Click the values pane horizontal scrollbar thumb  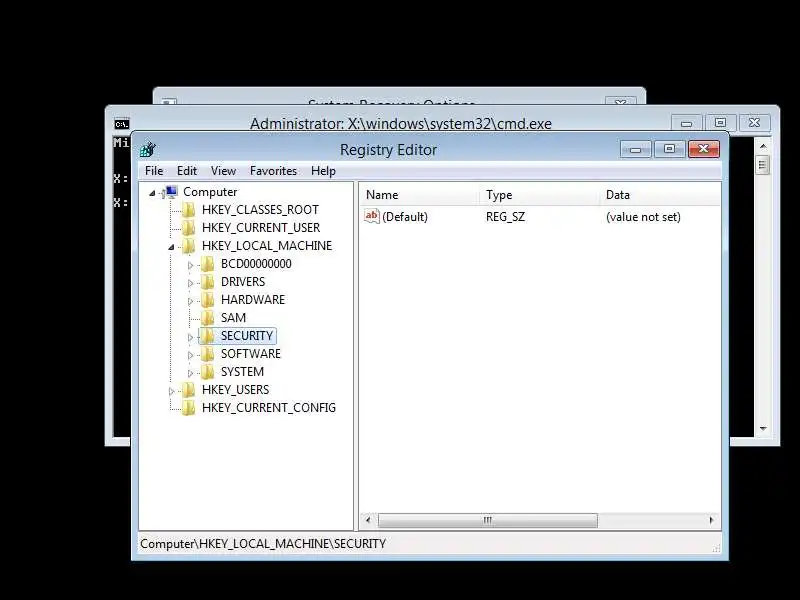coord(487,520)
